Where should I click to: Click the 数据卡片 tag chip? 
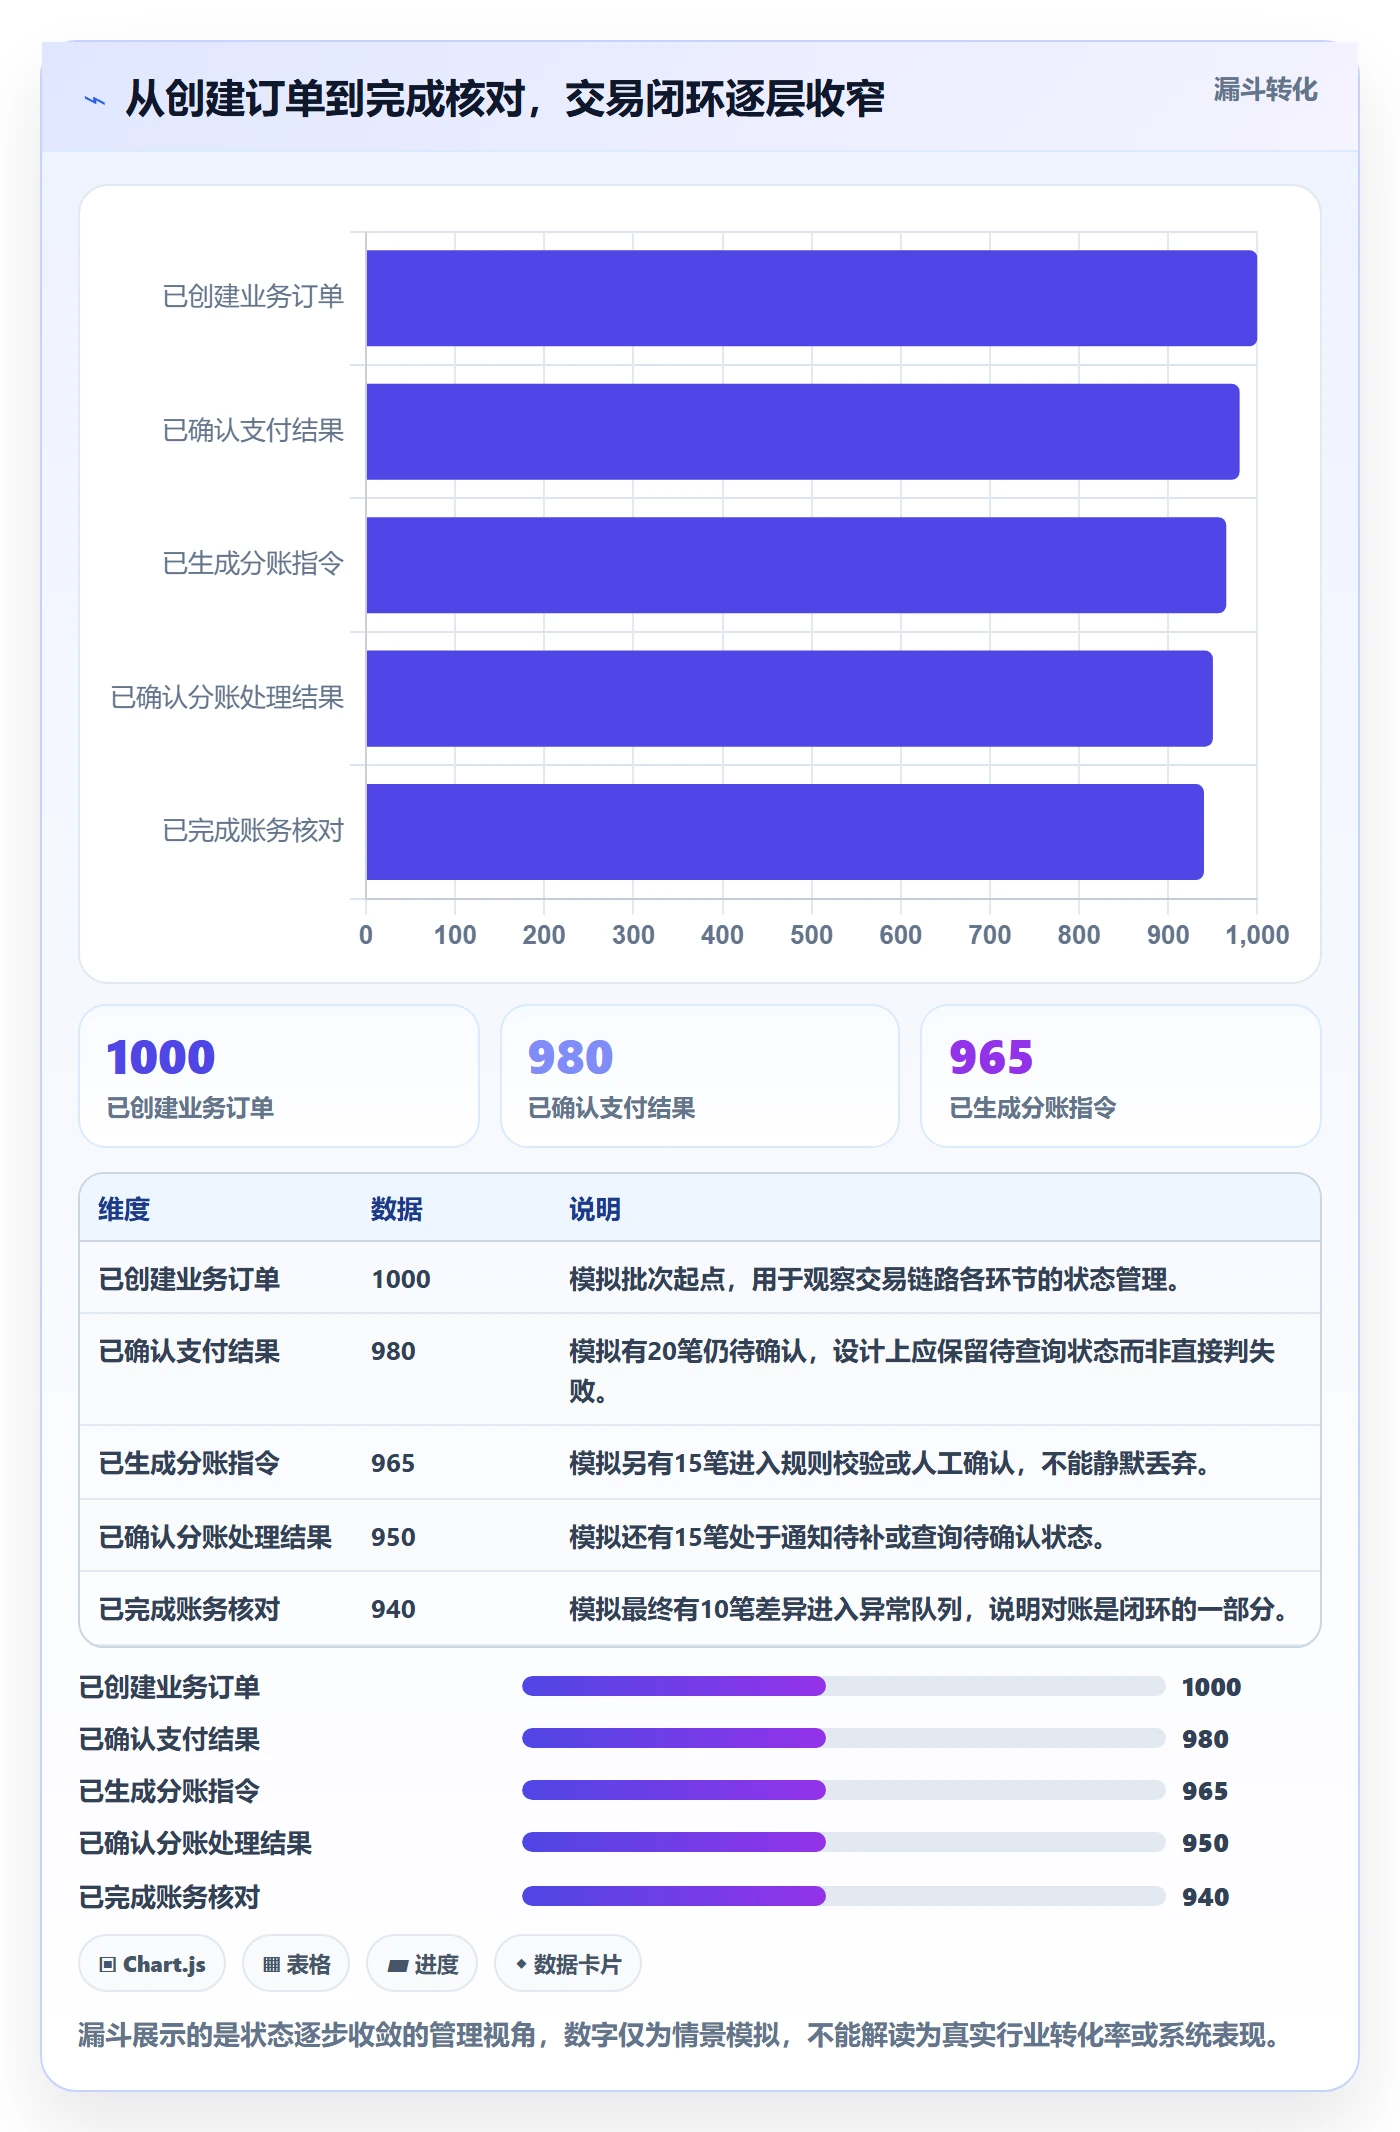568,1964
